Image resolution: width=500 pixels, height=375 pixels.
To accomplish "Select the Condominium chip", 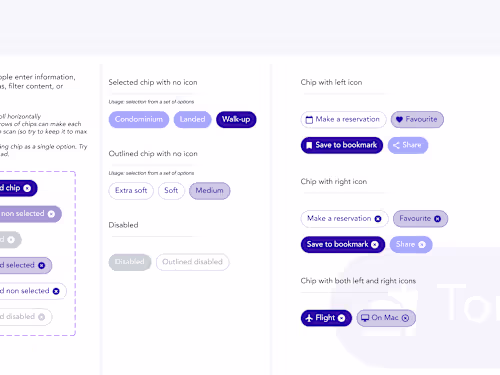I will pos(139,119).
